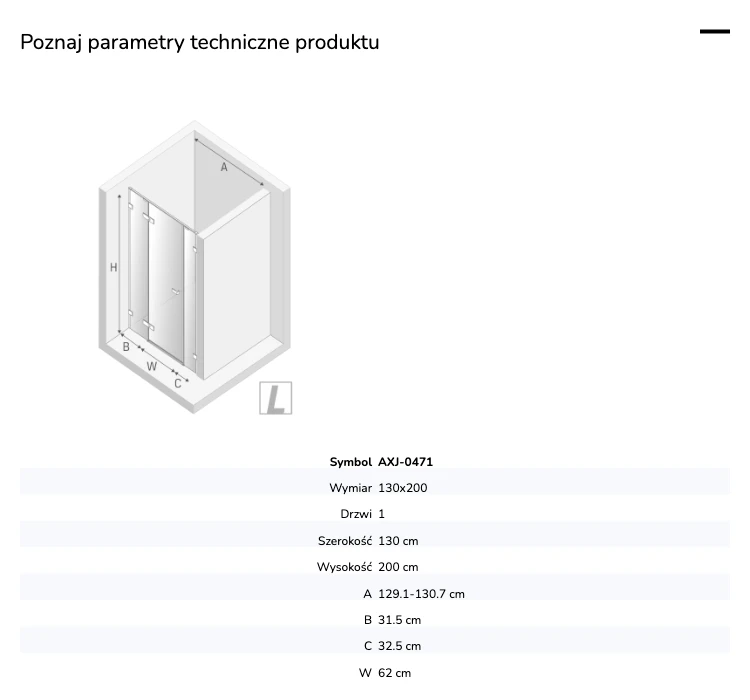This screenshot has width=750, height=700.
Task: Click the Drzwi value row
Action: 375,514
